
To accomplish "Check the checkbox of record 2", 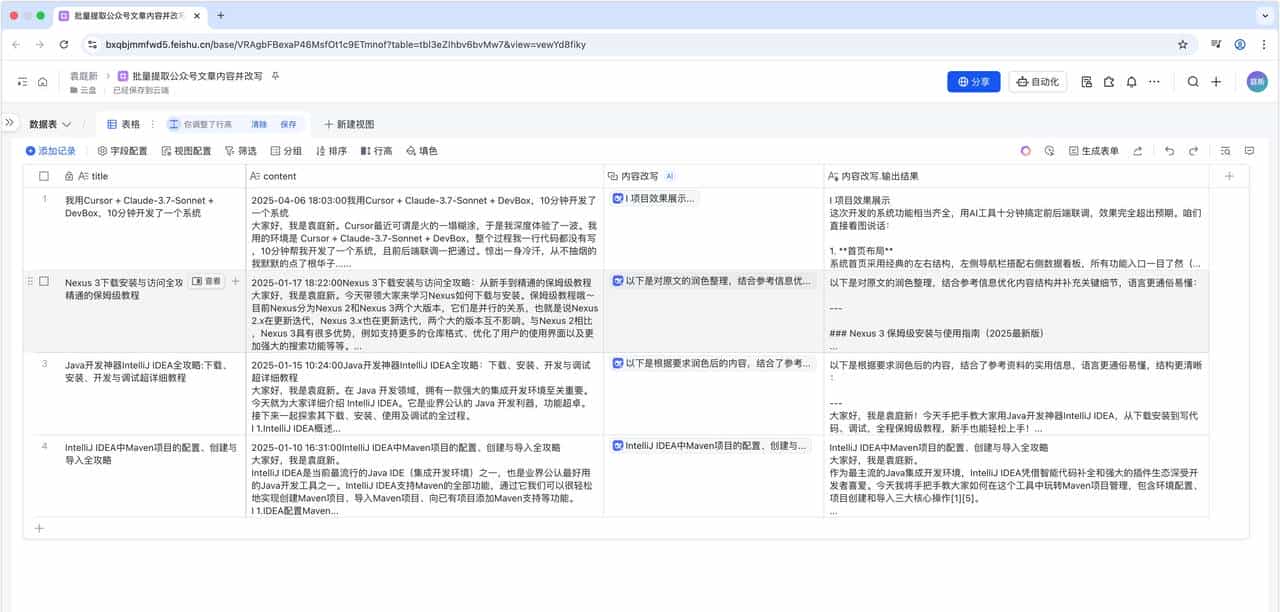I will 42,281.
